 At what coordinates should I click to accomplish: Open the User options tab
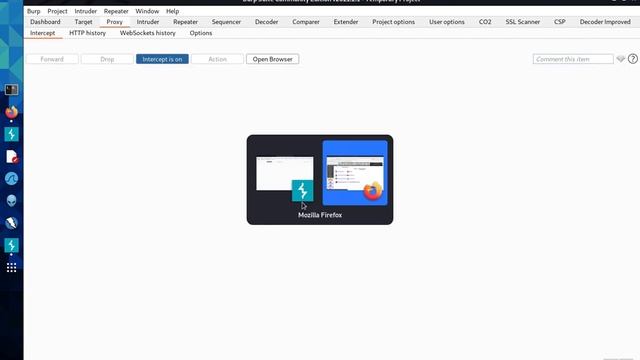click(x=447, y=22)
